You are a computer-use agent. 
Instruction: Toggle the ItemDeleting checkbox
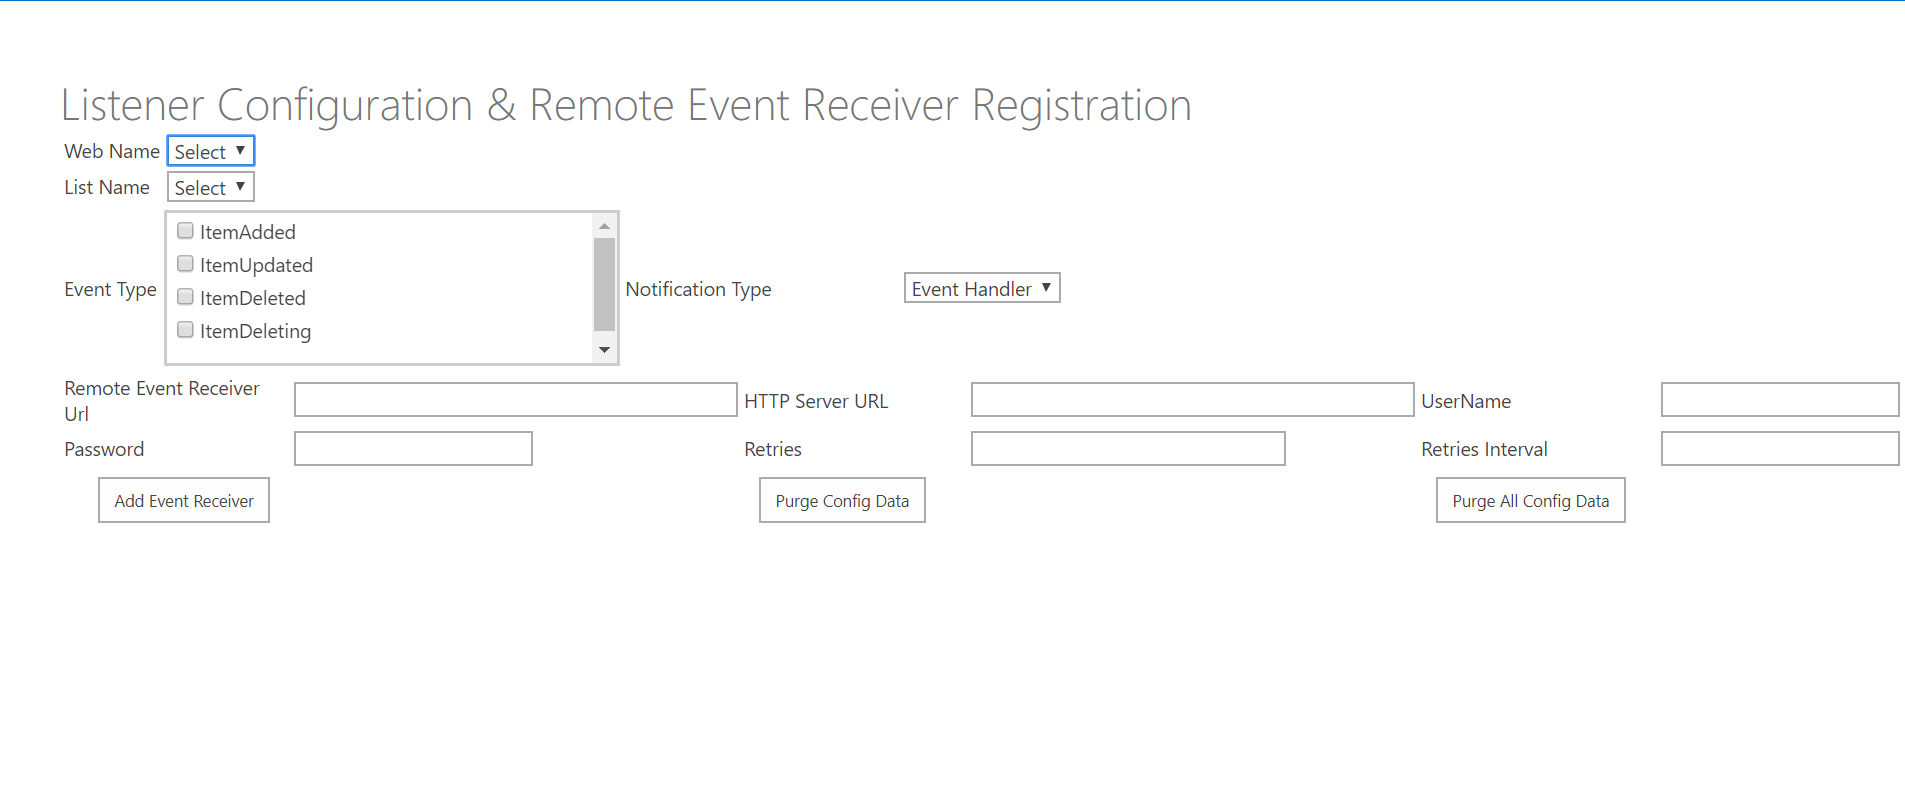point(185,330)
